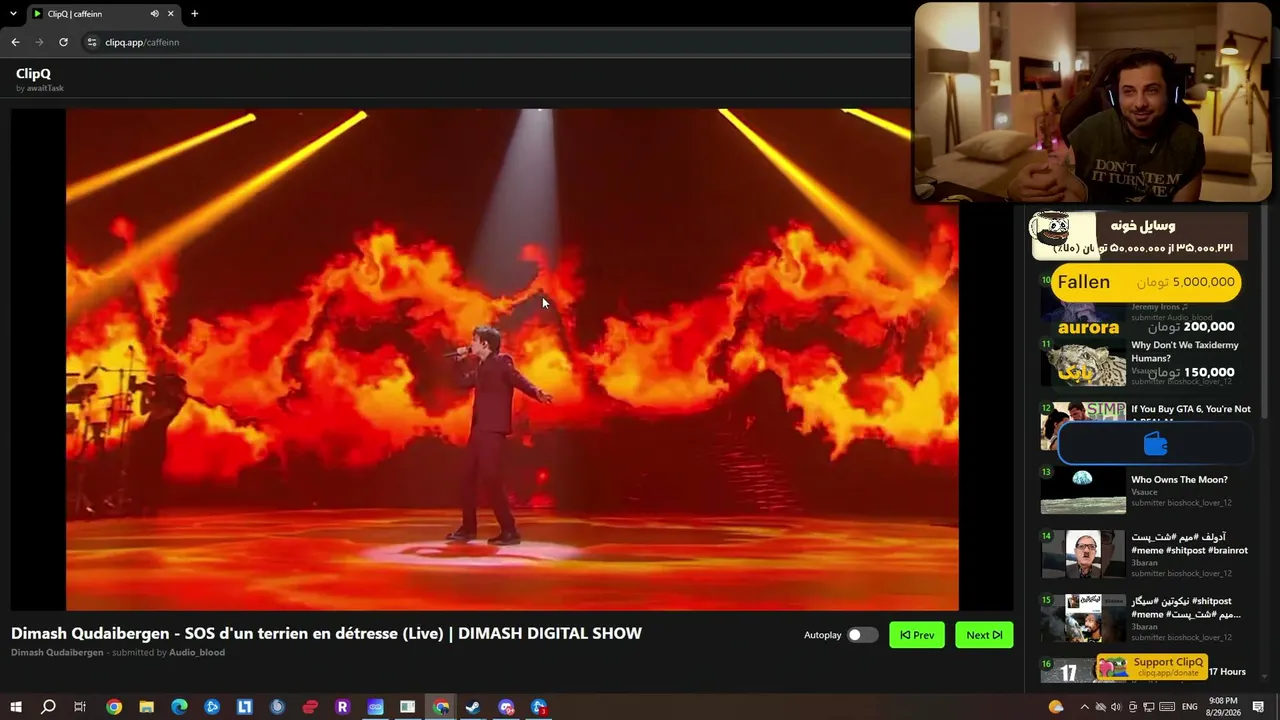Select the video title 'Dimash Qudaibergen - SOS d'un terrien en détresse'

[326, 633]
